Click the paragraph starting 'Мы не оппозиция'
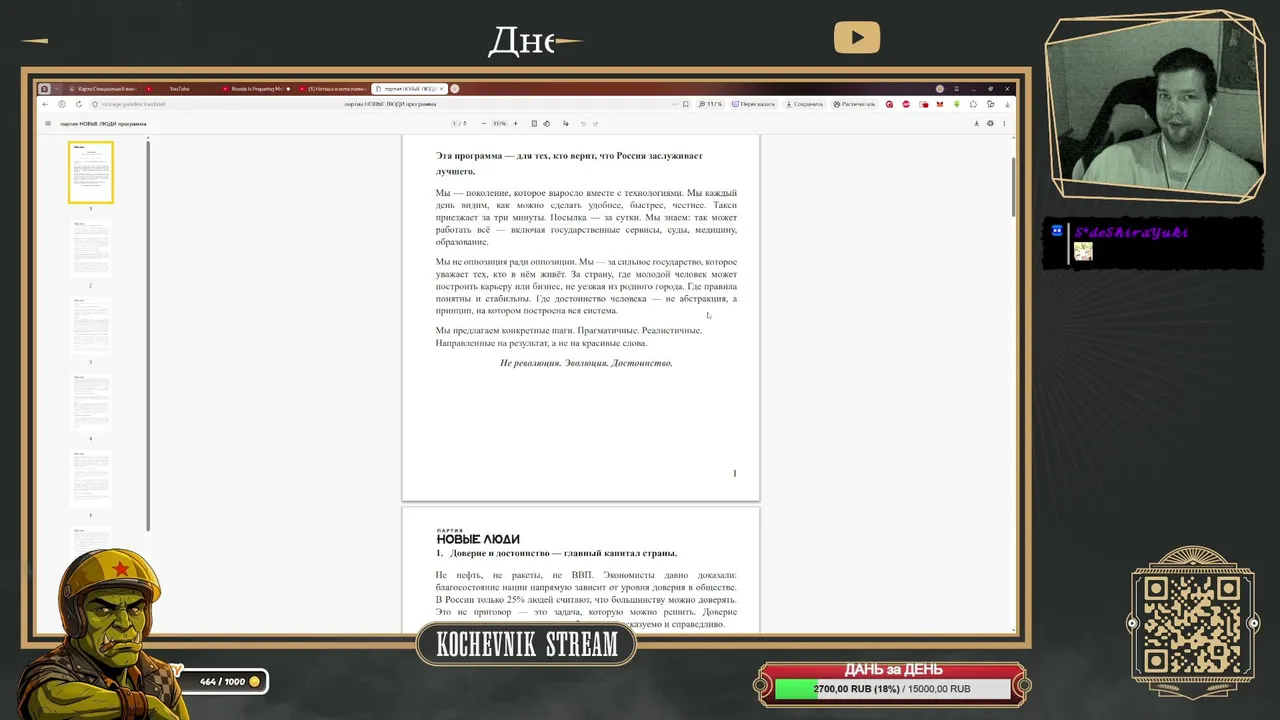This screenshot has width=1280, height=720. click(586, 286)
